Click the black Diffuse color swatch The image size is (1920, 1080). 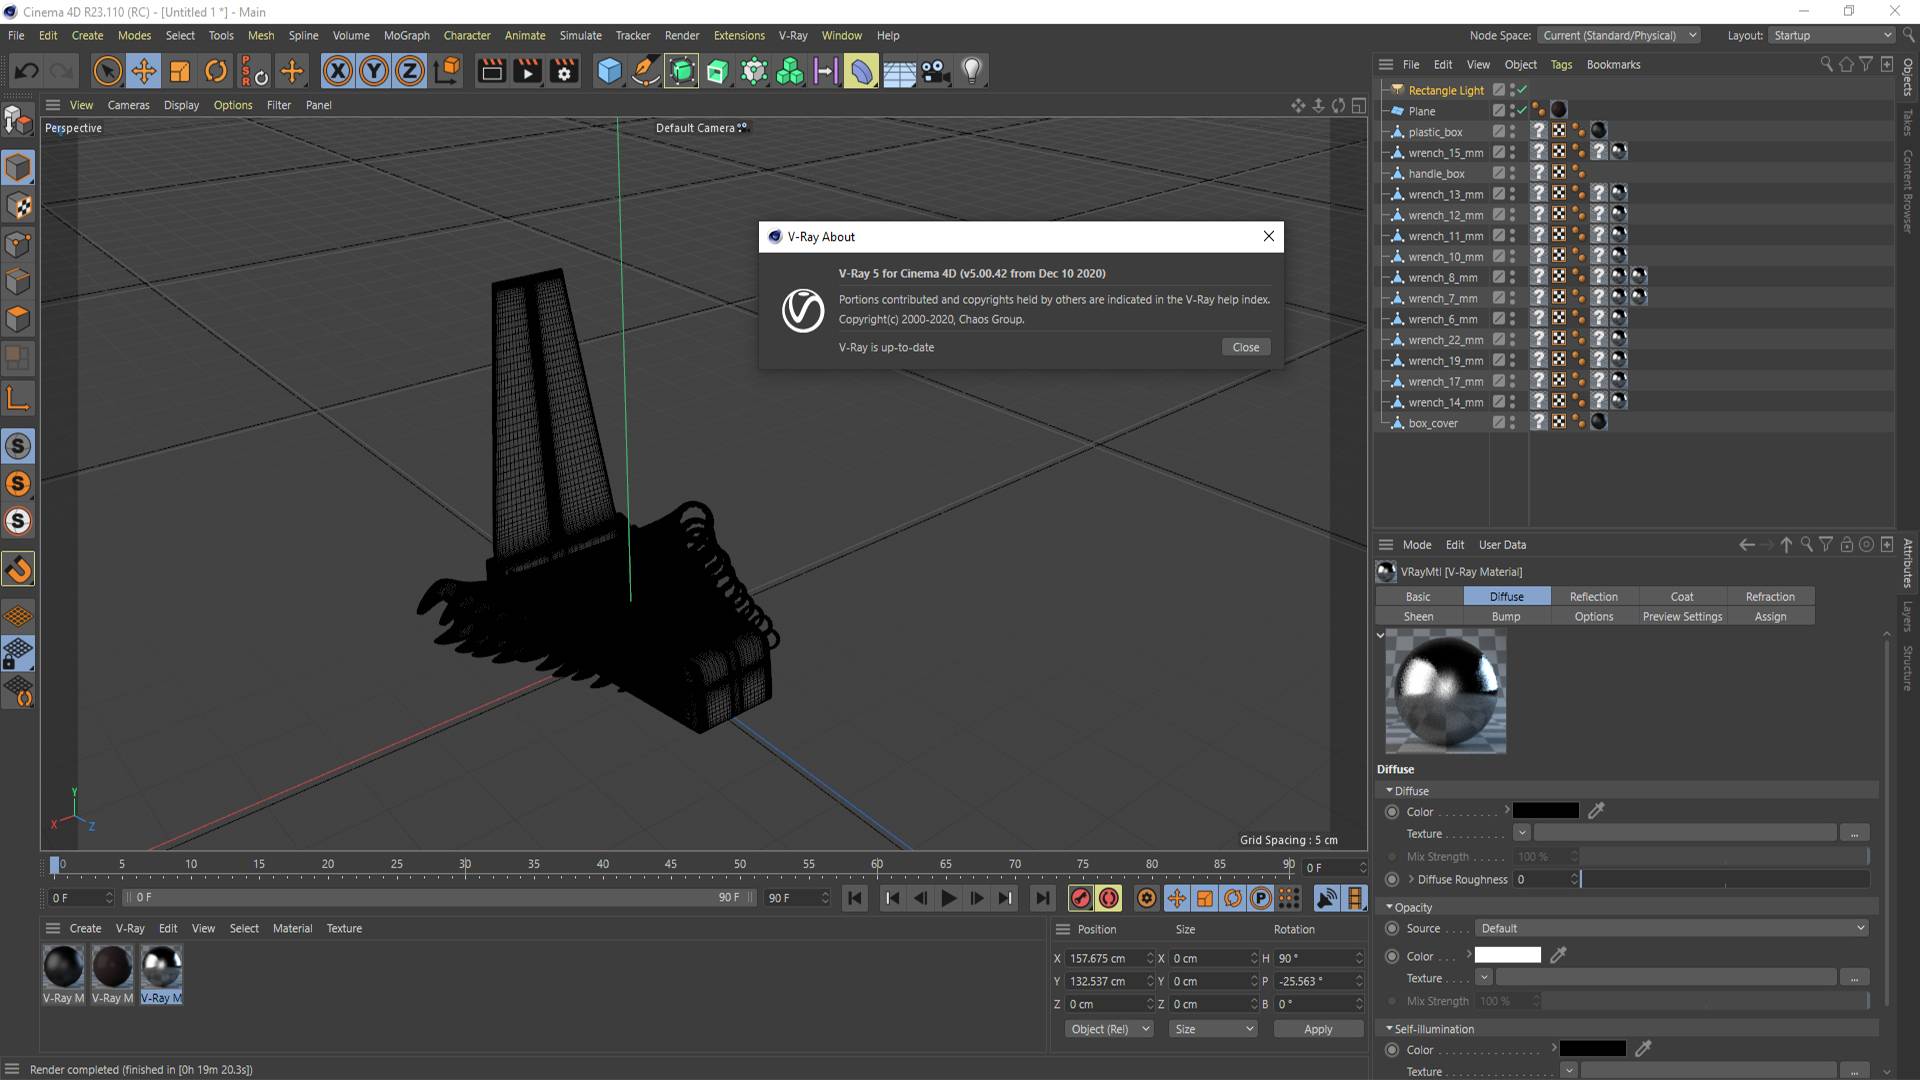click(x=1545, y=811)
